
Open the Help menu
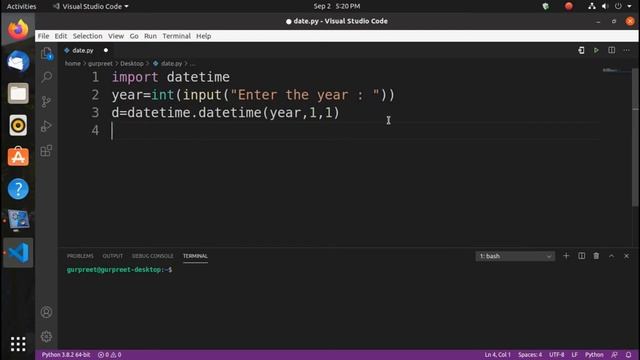click(x=203, y=36)
